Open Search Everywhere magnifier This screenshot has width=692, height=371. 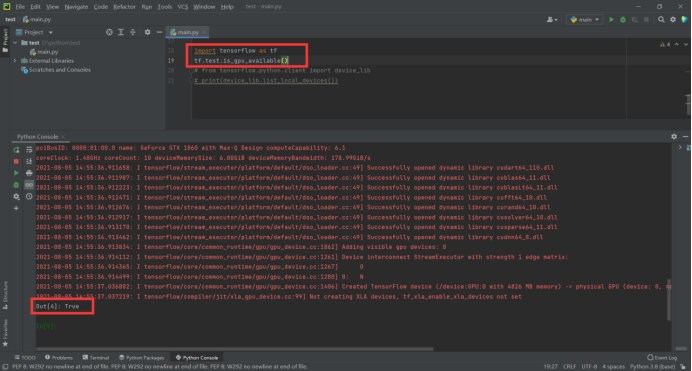pos(661,19)
